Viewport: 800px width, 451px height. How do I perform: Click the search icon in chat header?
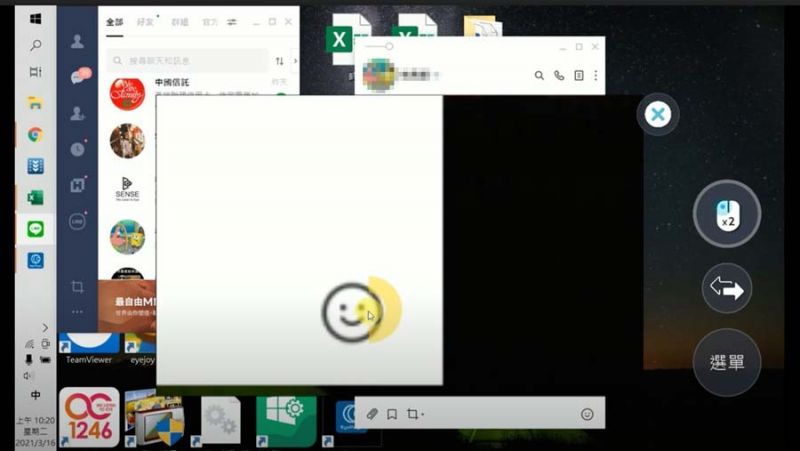pos(539,75)
